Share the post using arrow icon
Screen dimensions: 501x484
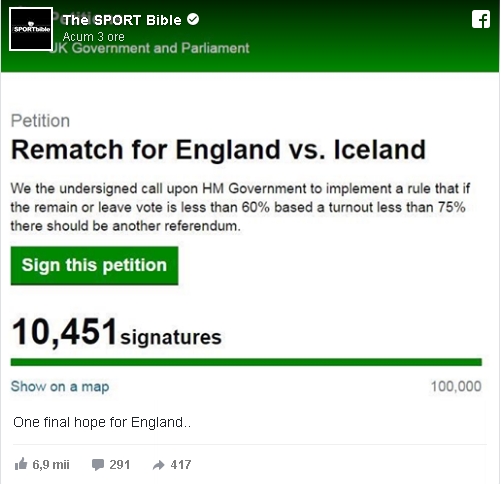[x=159, y=465]
